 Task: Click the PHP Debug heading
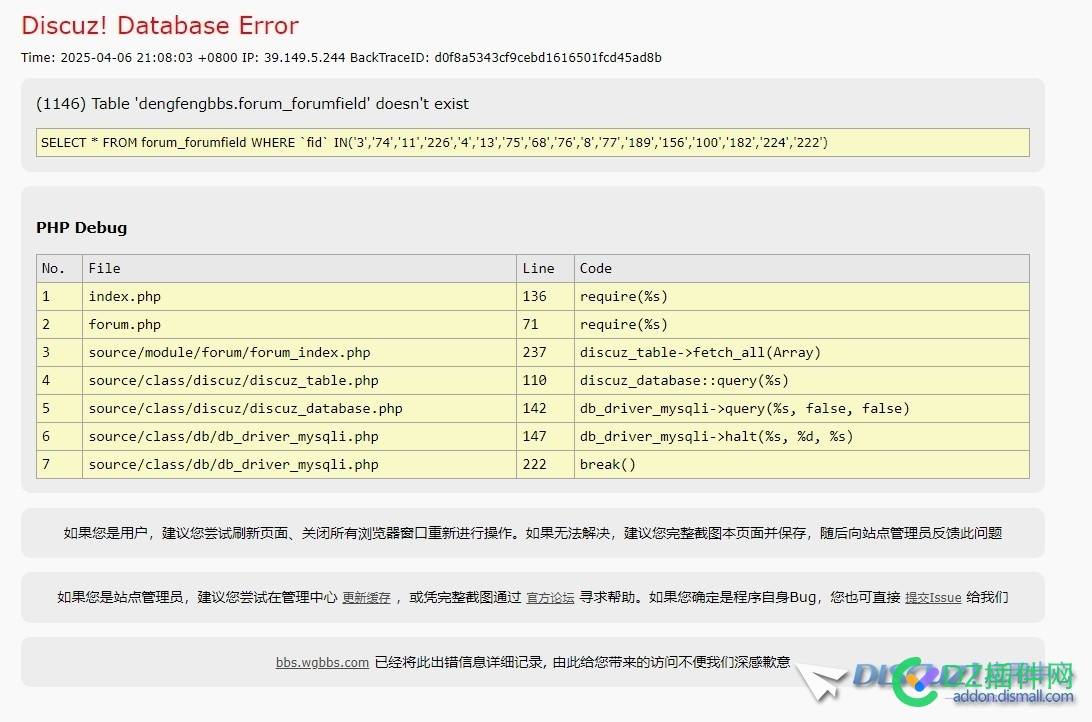pos(81,228)
